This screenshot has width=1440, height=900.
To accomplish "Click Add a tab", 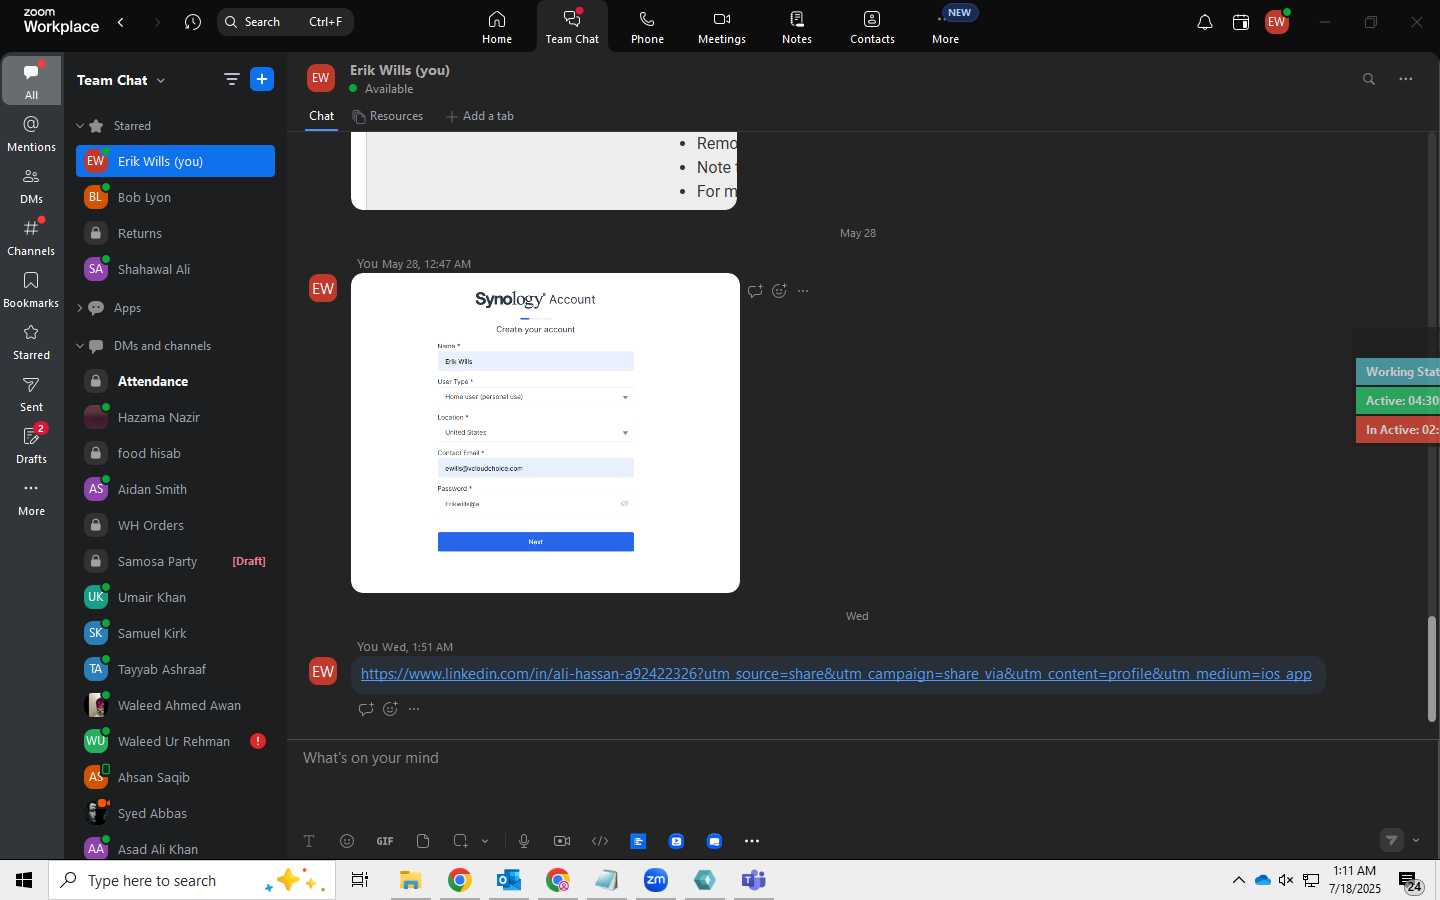I will pyautogui.click(x=480, y=116).
